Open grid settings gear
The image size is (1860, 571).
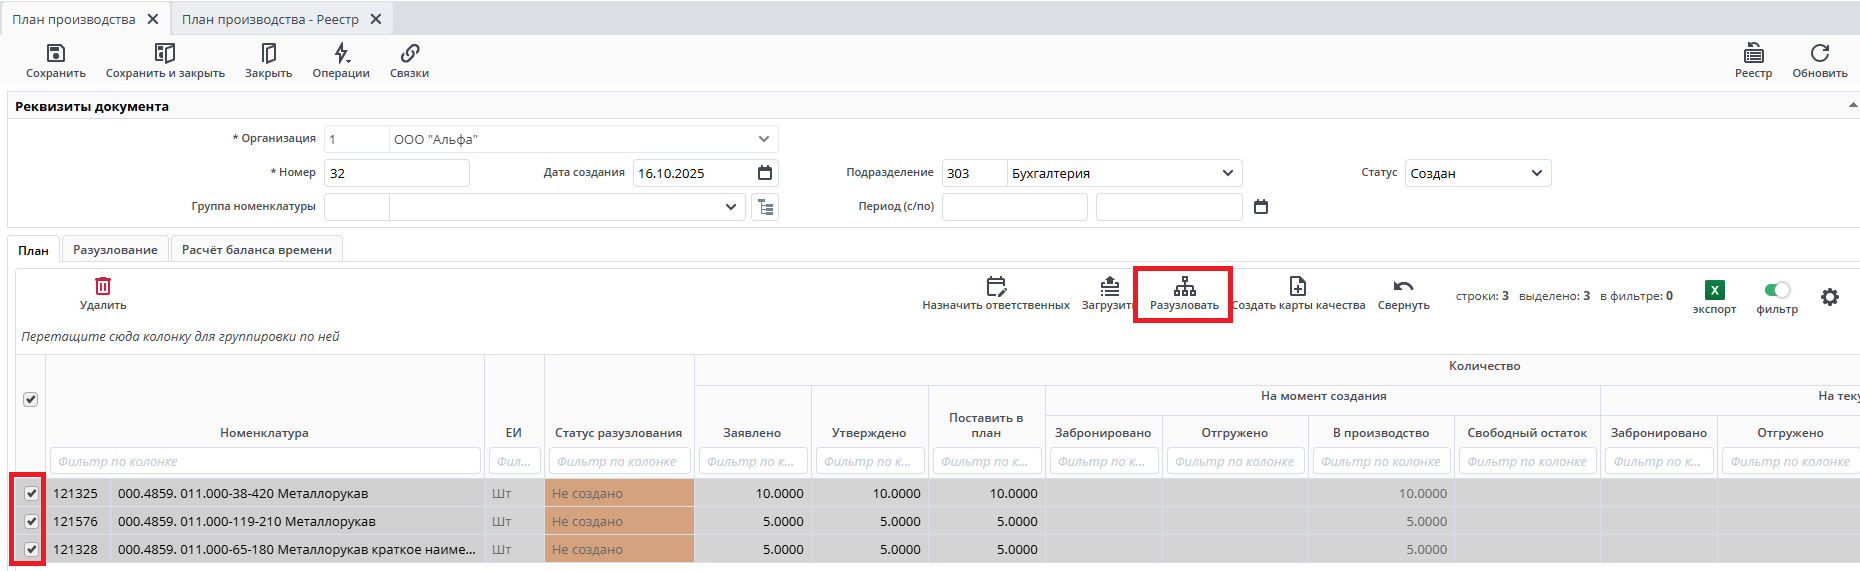click(1829, 297)
